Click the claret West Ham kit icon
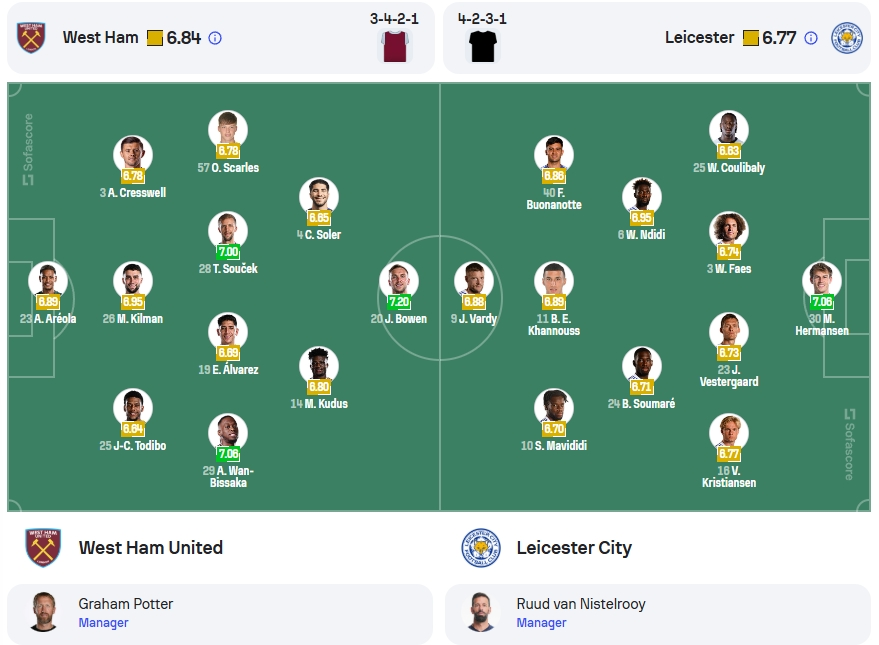 click(x=395, y=46)
